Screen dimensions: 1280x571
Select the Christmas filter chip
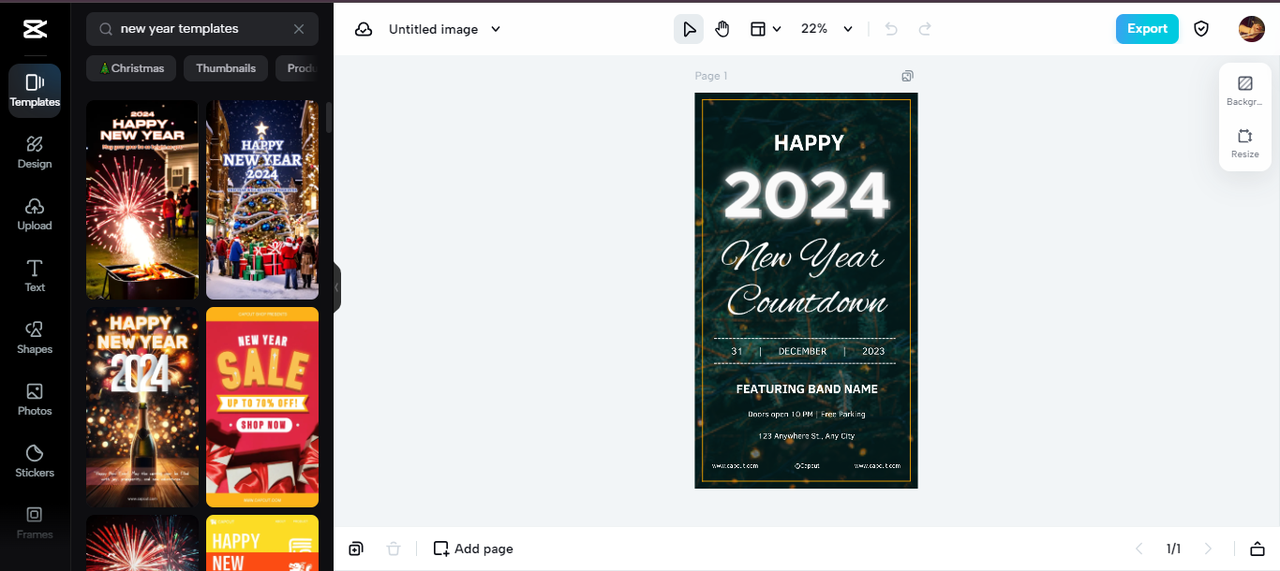[132, 68]
